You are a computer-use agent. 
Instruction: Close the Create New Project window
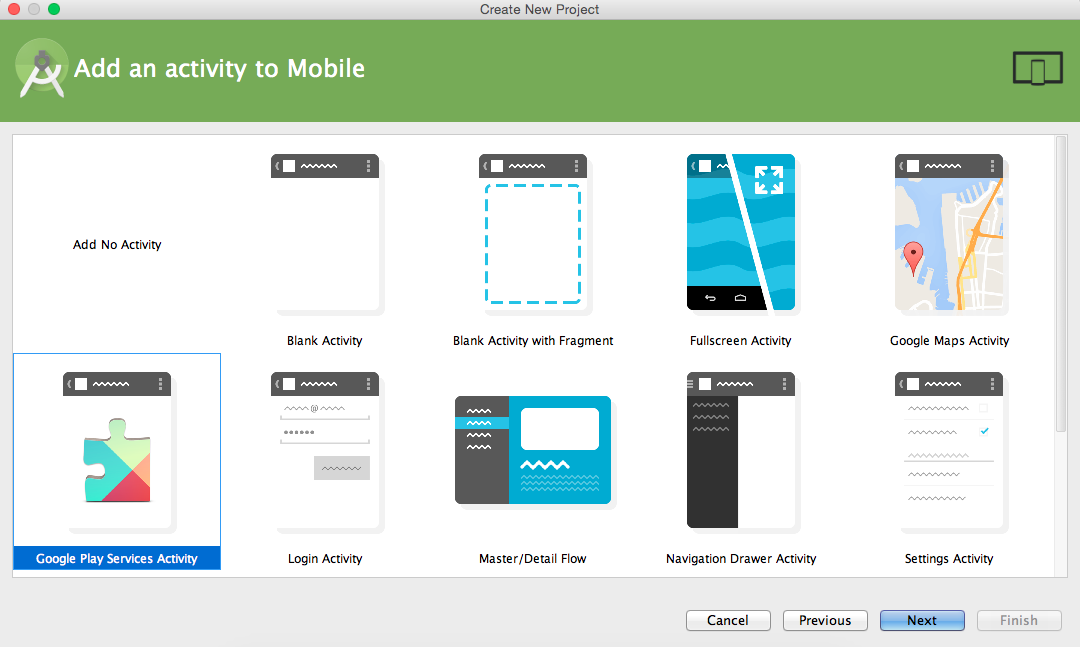14,9
